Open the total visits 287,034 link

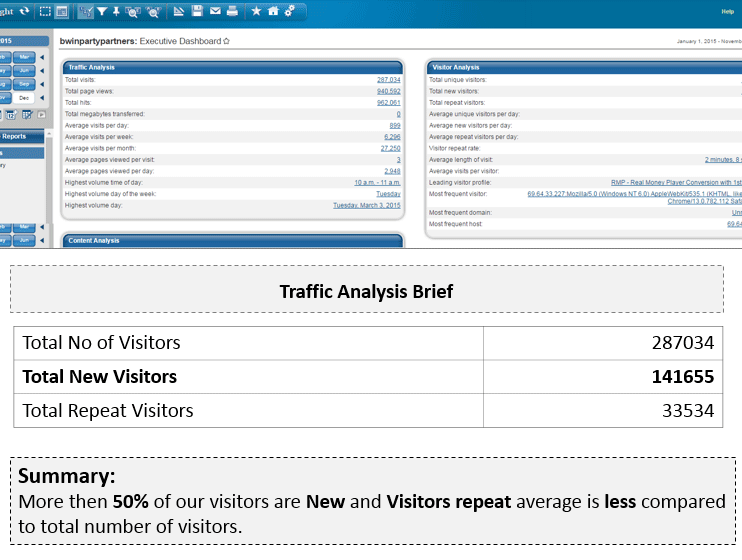pyautogui.click(x=388, y=79)
